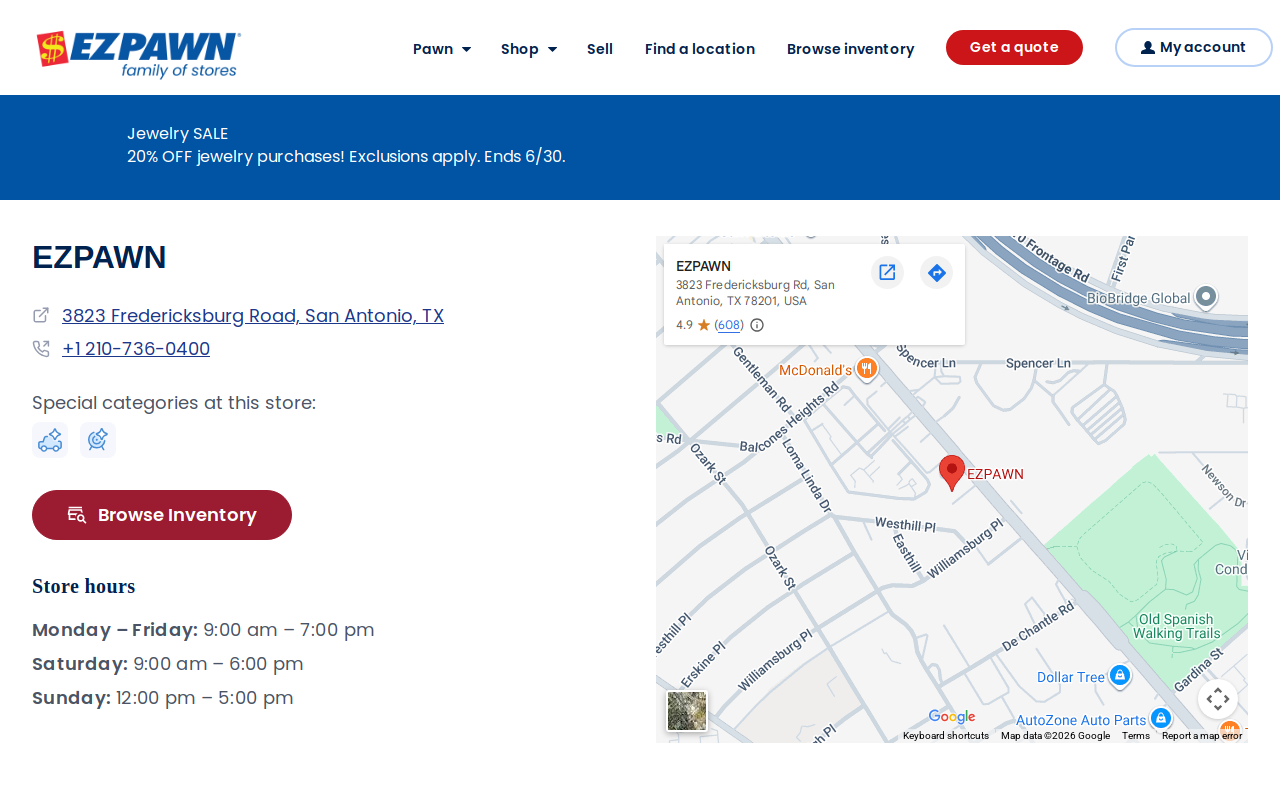
Task: Click the Get a quote button
Action: pyautogui.click(x=1014, y=47)
